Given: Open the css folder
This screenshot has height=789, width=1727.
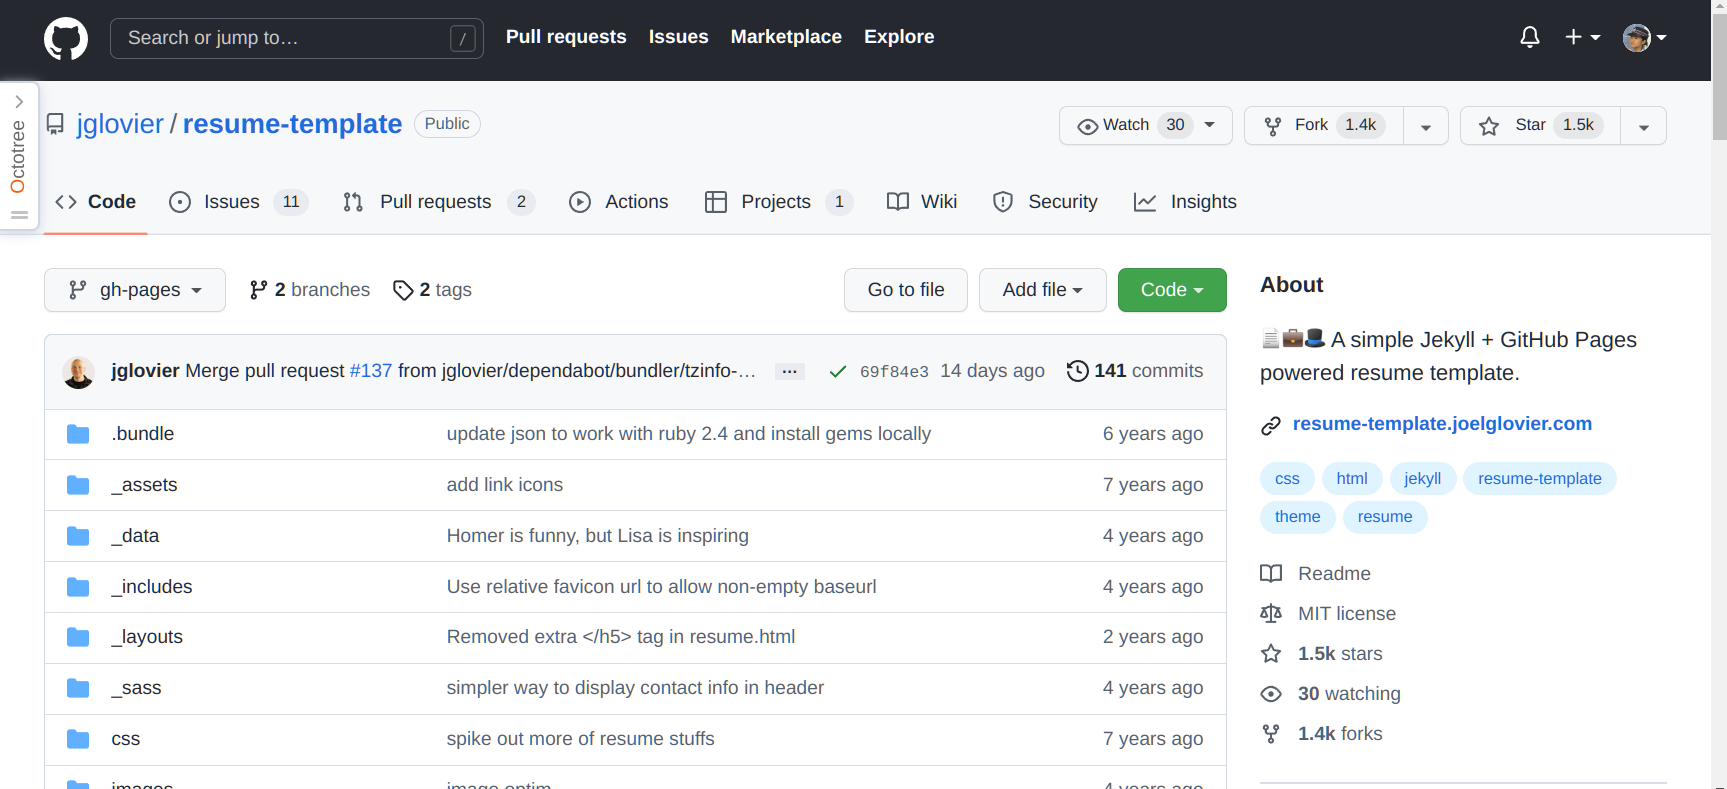Looking at the screenshot, I should [126, 739].
